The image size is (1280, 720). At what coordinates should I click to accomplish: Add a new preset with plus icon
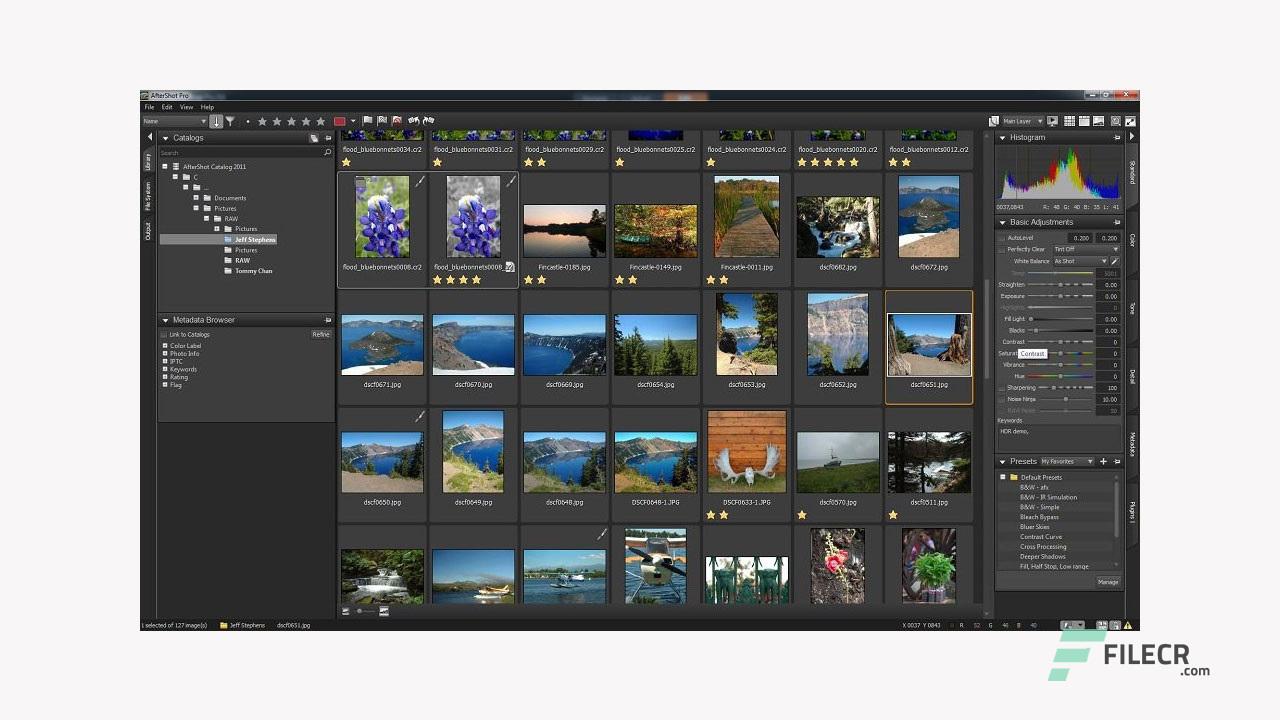pos(1103,461)
